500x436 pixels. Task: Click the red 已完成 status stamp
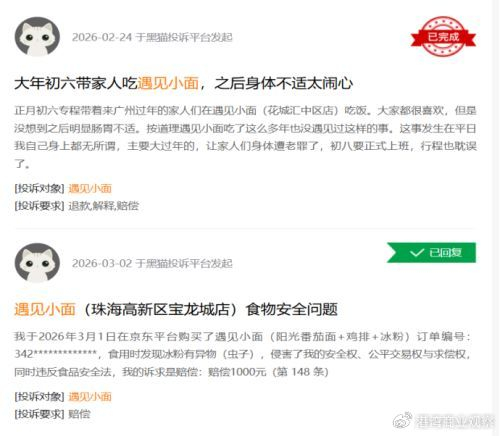(443, 36)
